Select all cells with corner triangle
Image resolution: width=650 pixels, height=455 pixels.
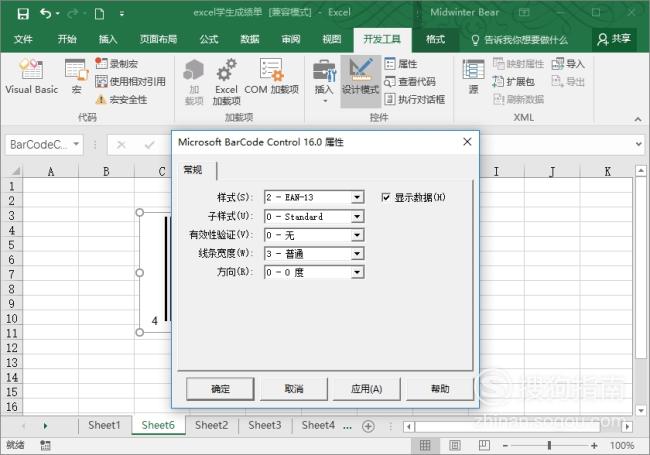[14, 171]
